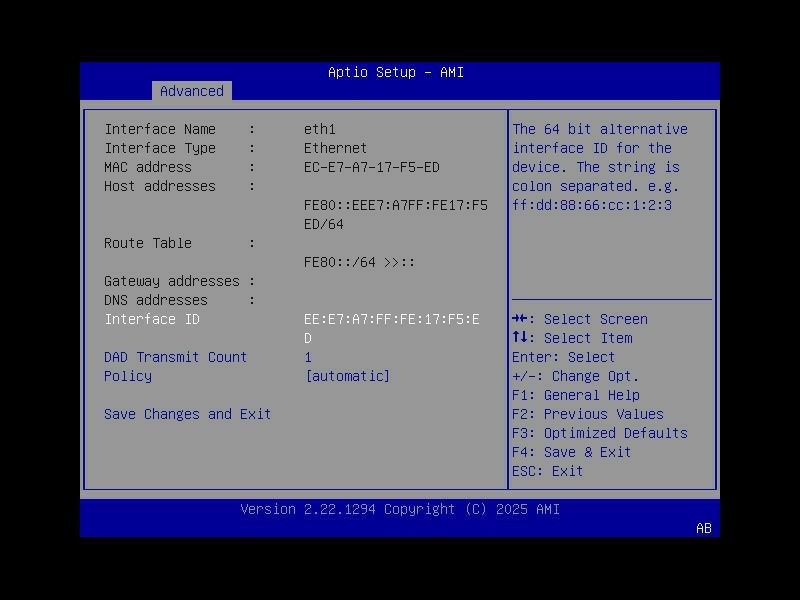
Task: Click the F4: Save & Exit legend entry
Action: coord(571,452)
